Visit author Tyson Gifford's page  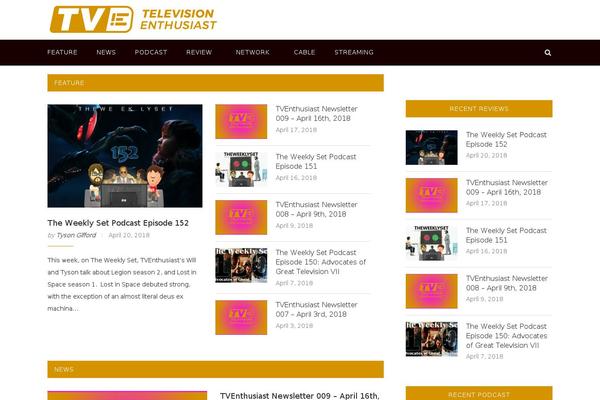point(76,235)
